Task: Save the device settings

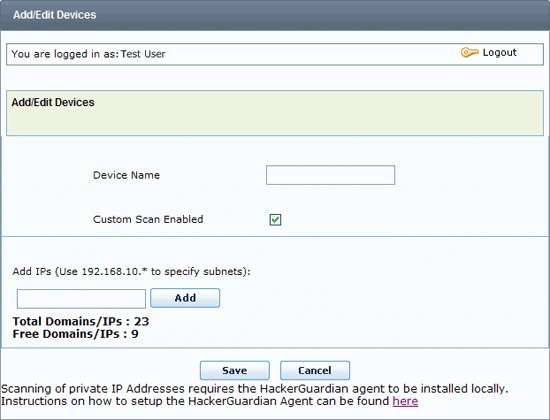Action: coord(235,370)
